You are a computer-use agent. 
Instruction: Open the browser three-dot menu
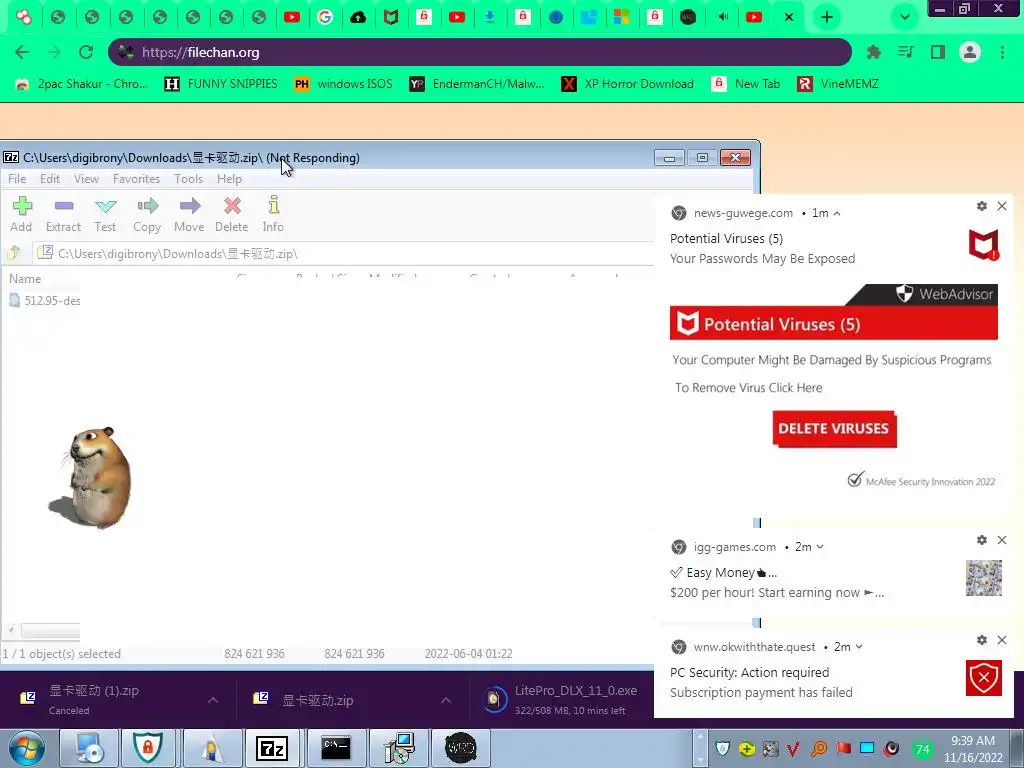pos(1002,52)
